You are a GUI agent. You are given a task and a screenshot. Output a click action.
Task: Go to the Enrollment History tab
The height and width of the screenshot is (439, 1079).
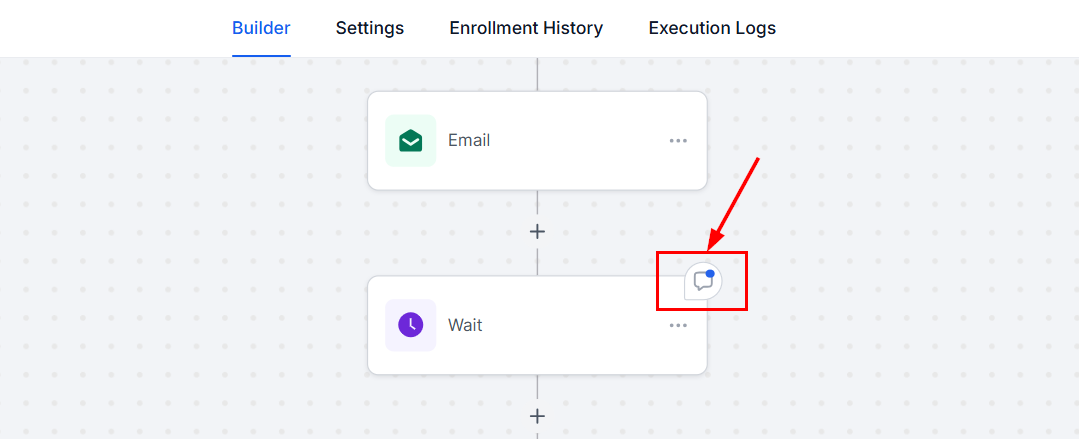[x=526, y=28]
